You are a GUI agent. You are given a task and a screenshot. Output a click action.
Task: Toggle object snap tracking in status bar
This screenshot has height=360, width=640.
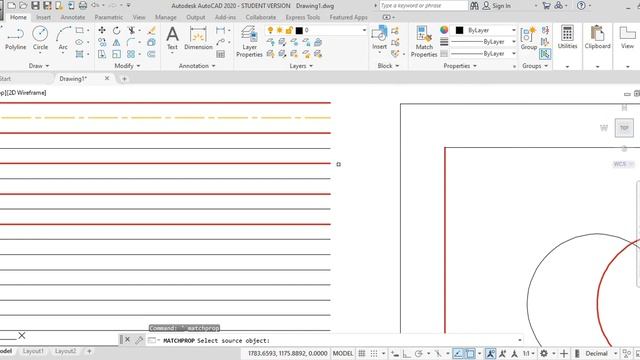[458, 353]
